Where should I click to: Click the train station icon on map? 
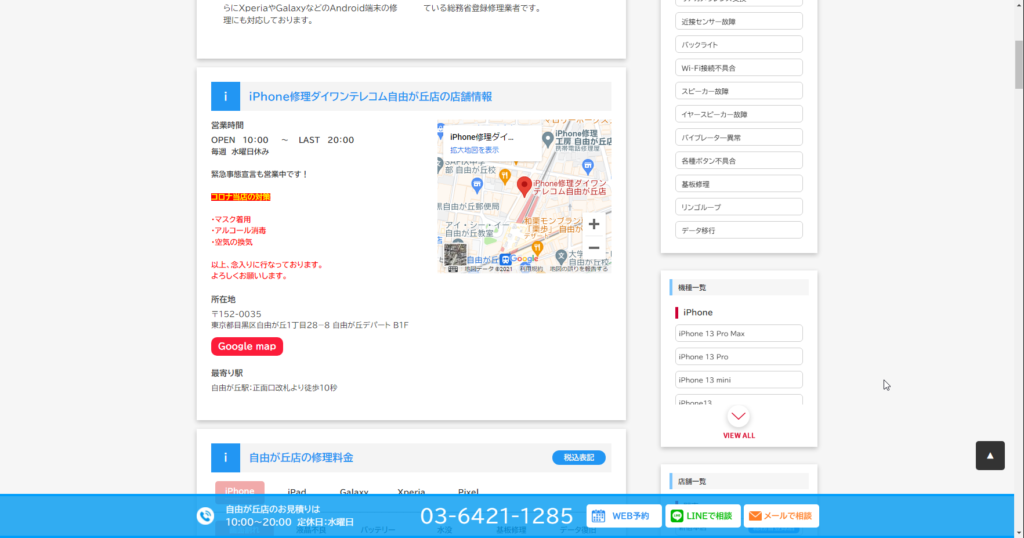(505, 260)
